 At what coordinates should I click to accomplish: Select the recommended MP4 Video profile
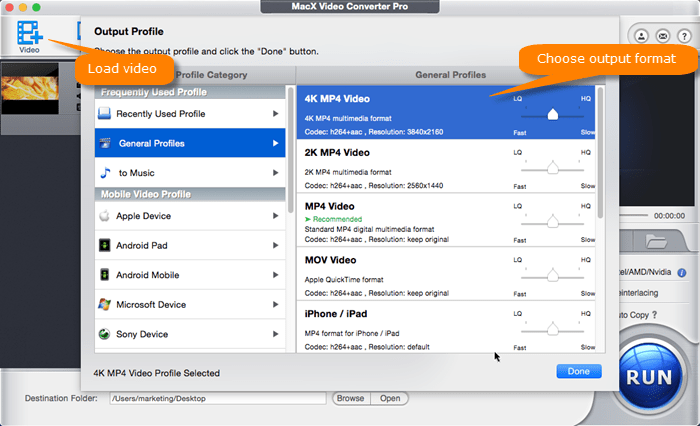point(446,220)
